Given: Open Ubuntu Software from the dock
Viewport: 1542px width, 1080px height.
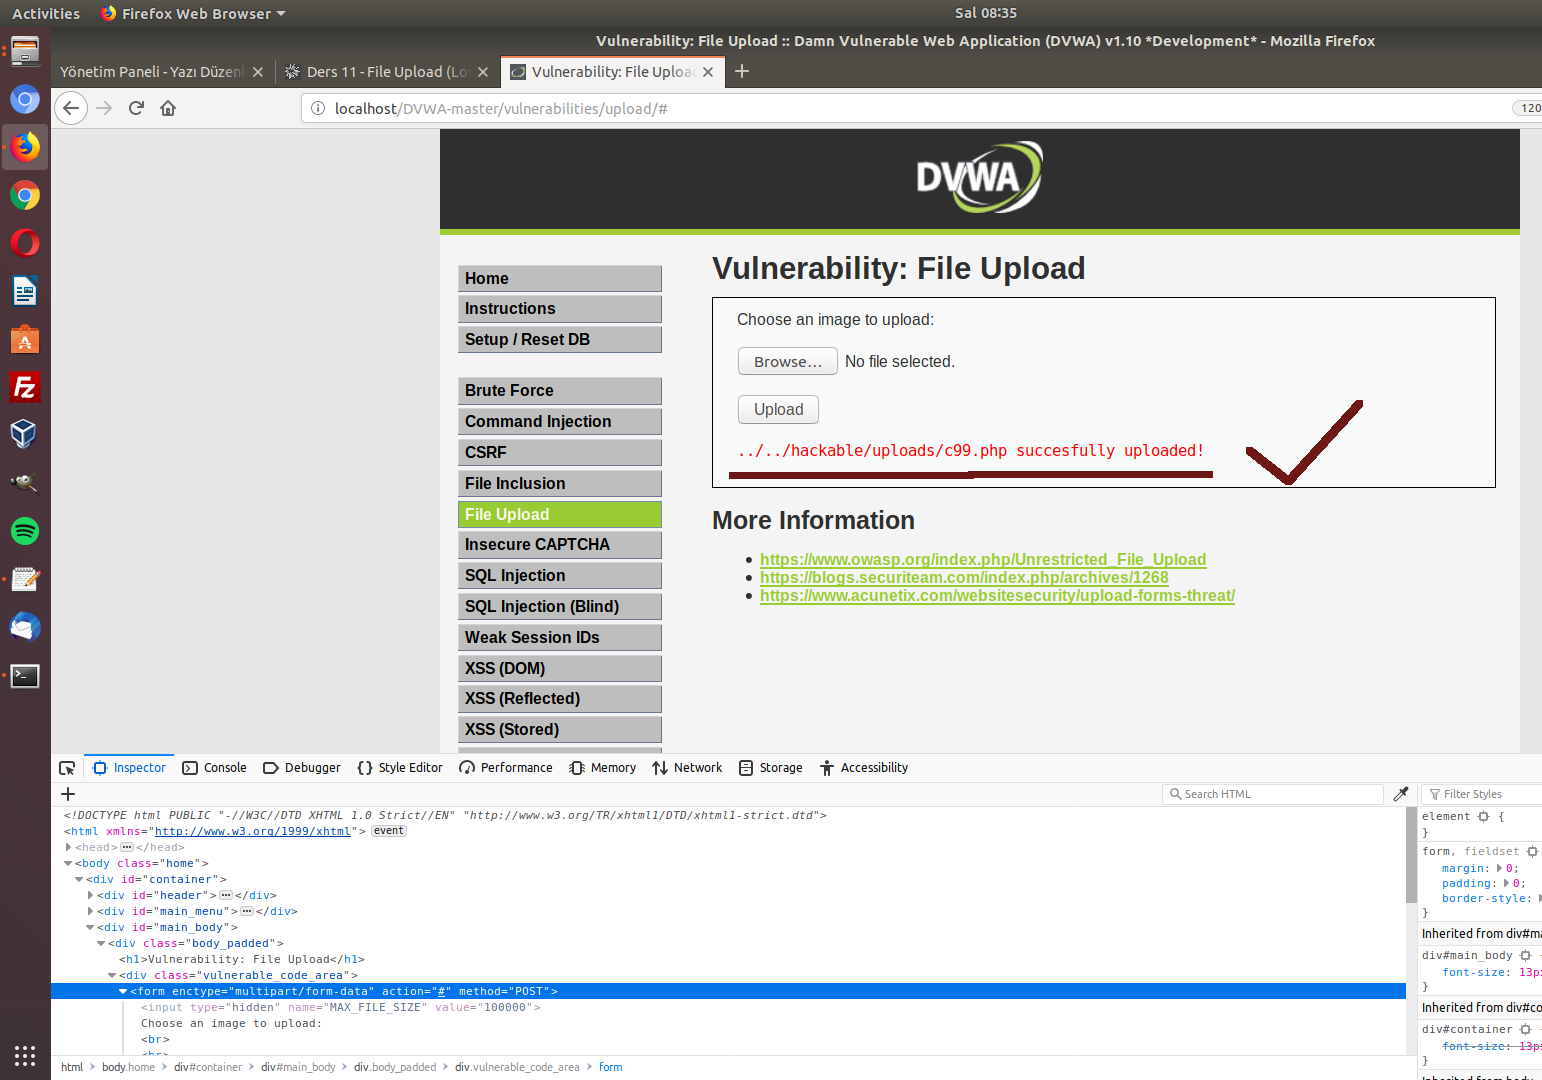Looking at the screenshot, I should pyautogui.click(x=25, y=339).
